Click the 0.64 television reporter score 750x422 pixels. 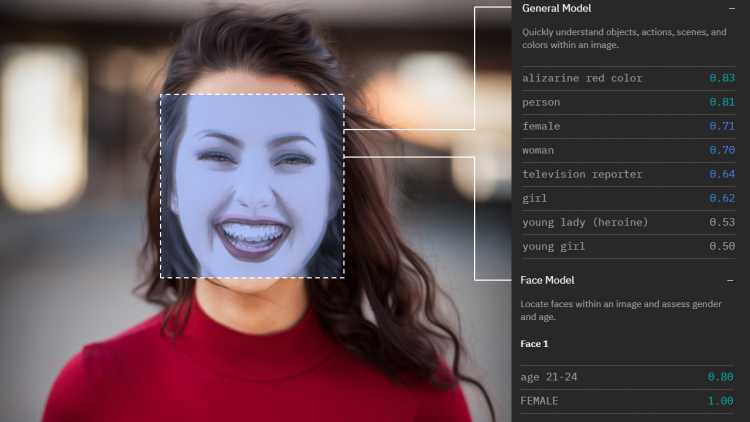tap(722, 174)
